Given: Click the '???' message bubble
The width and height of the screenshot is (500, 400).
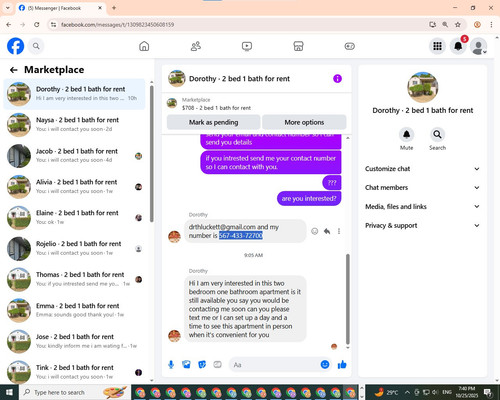Looking at the screenshot, I should tap(332, 183).
